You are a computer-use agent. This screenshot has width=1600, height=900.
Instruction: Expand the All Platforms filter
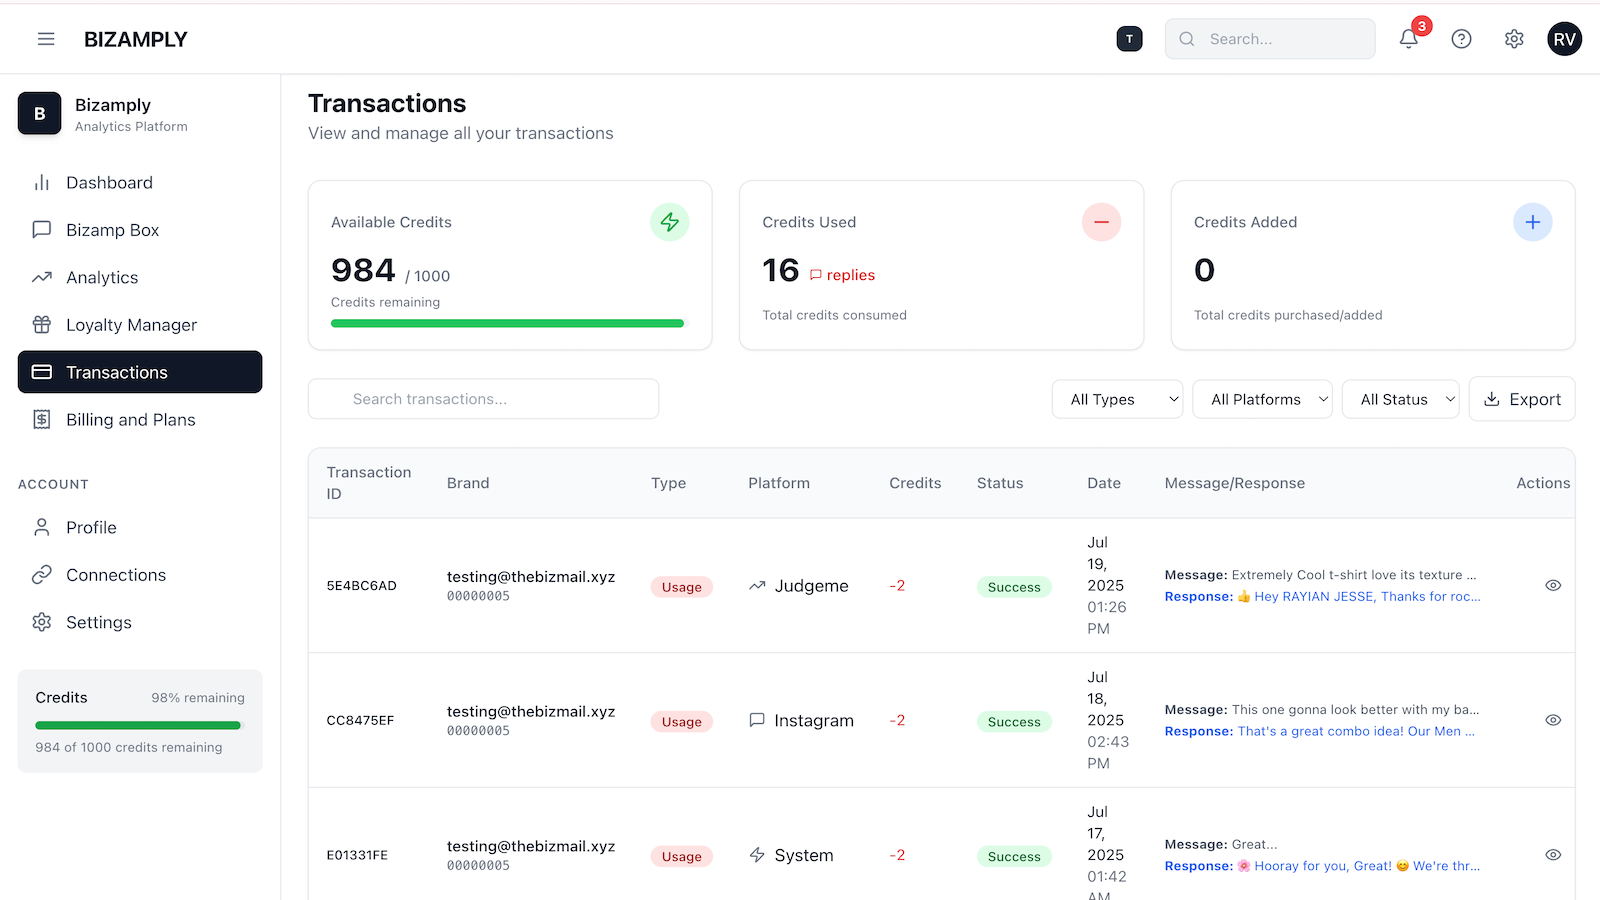click(x=1262, y=399)
